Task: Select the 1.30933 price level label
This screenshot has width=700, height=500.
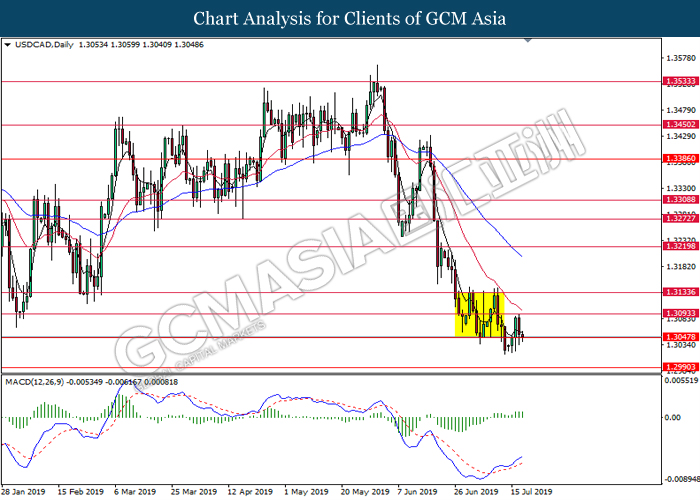Action: pyautogui.click(x=680, y=313)
